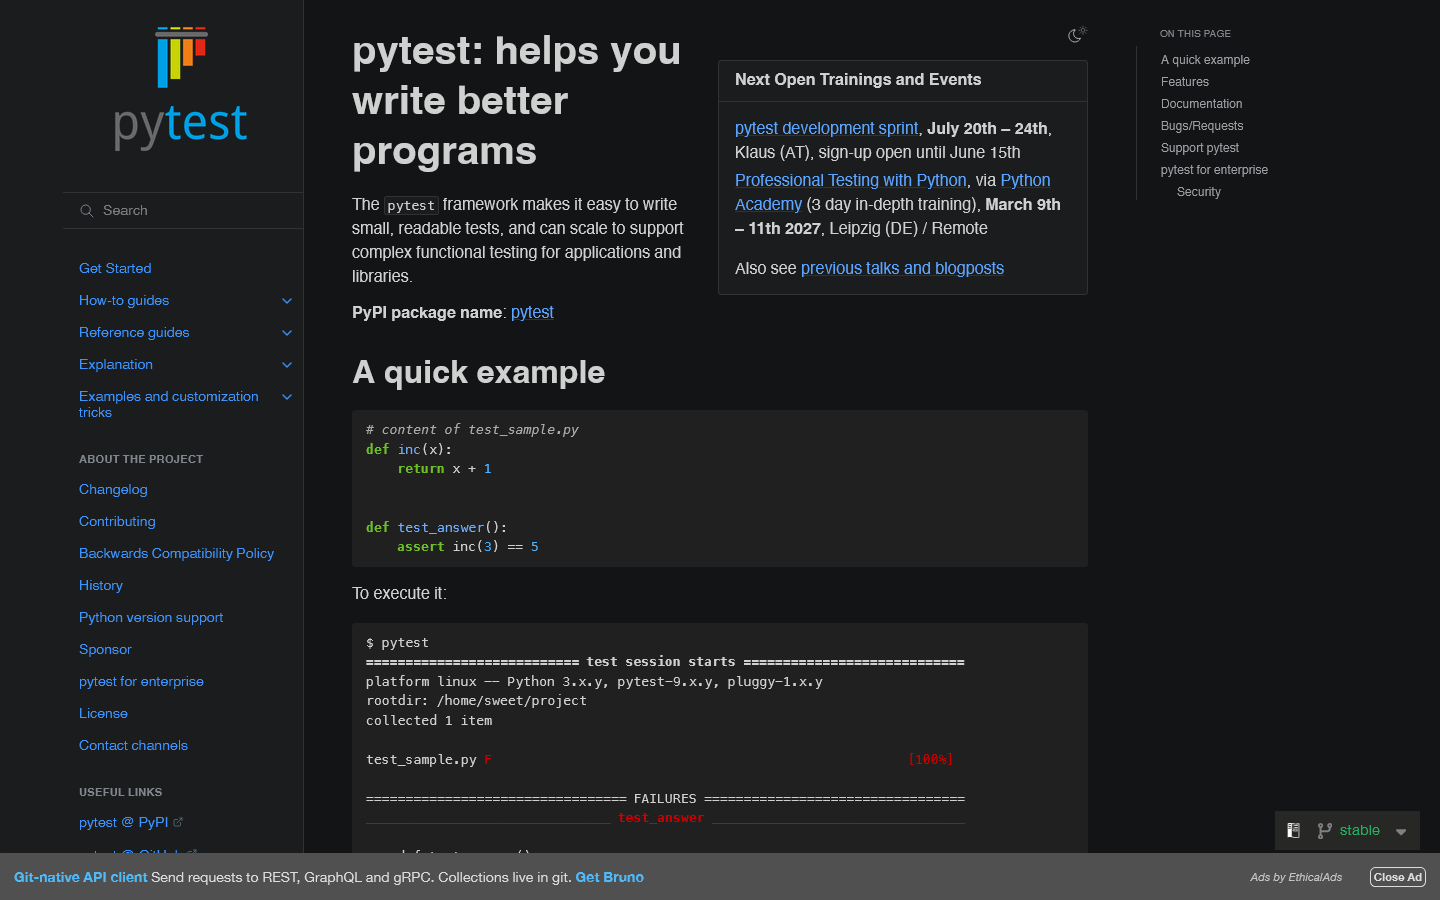Jump to Documentation in page contents

pyautogui.click(x=1201, y=104)
